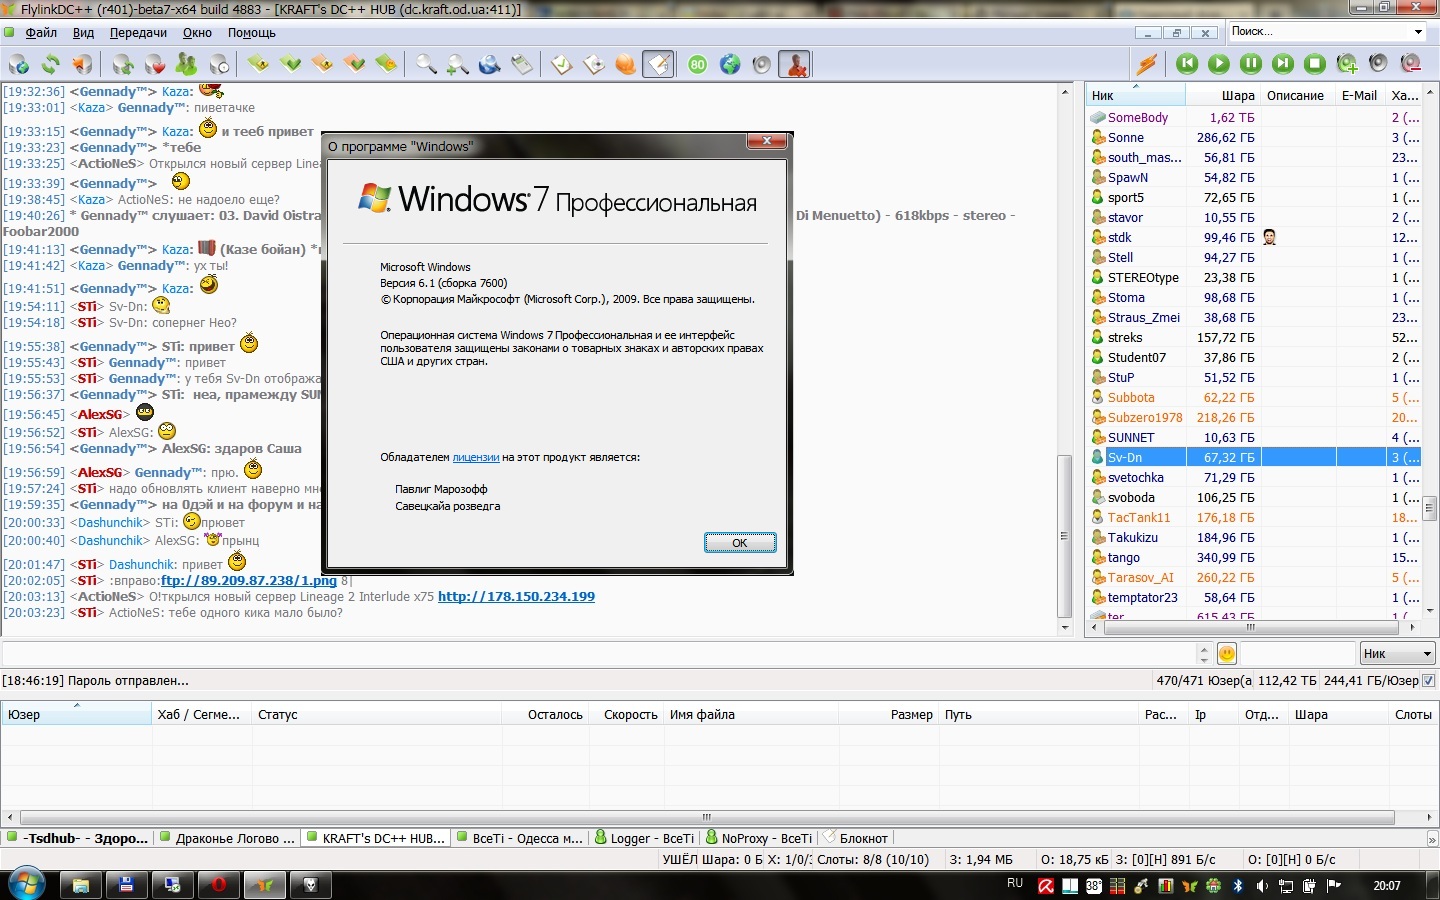This screenshot has width=1440, height=900.
Task: Click the blue globe icon beside 80
Action: click(730, 64)
